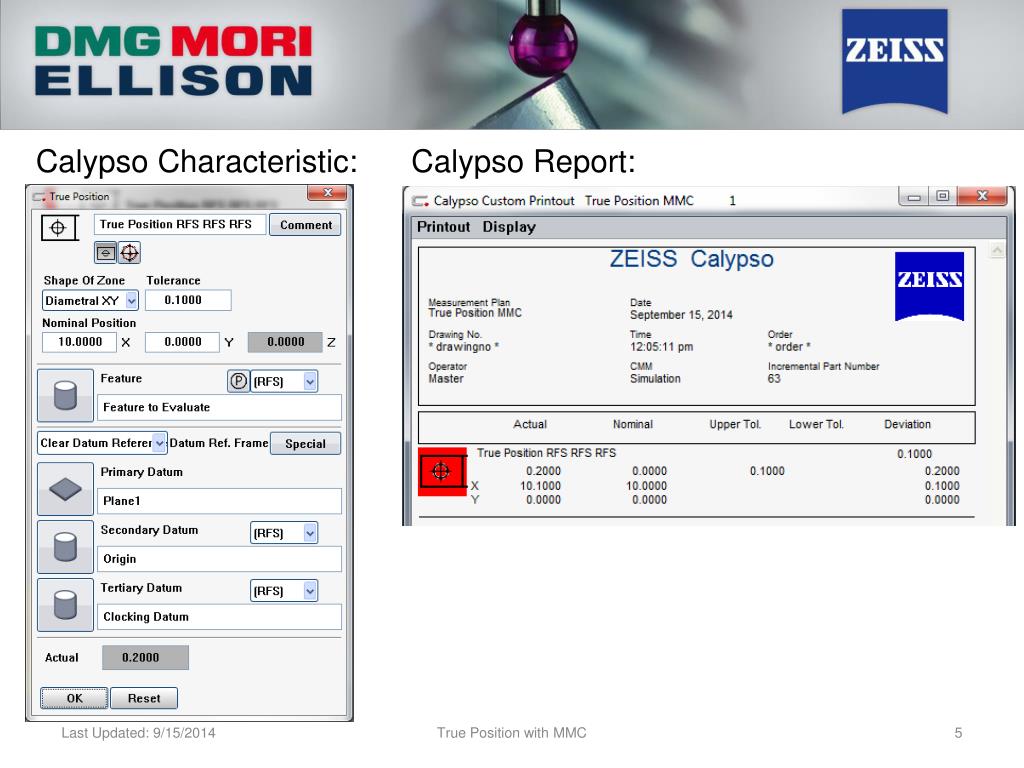Open the Printout menu
The width and height of the screenshot is (1024, 768).
pos(443,227)
